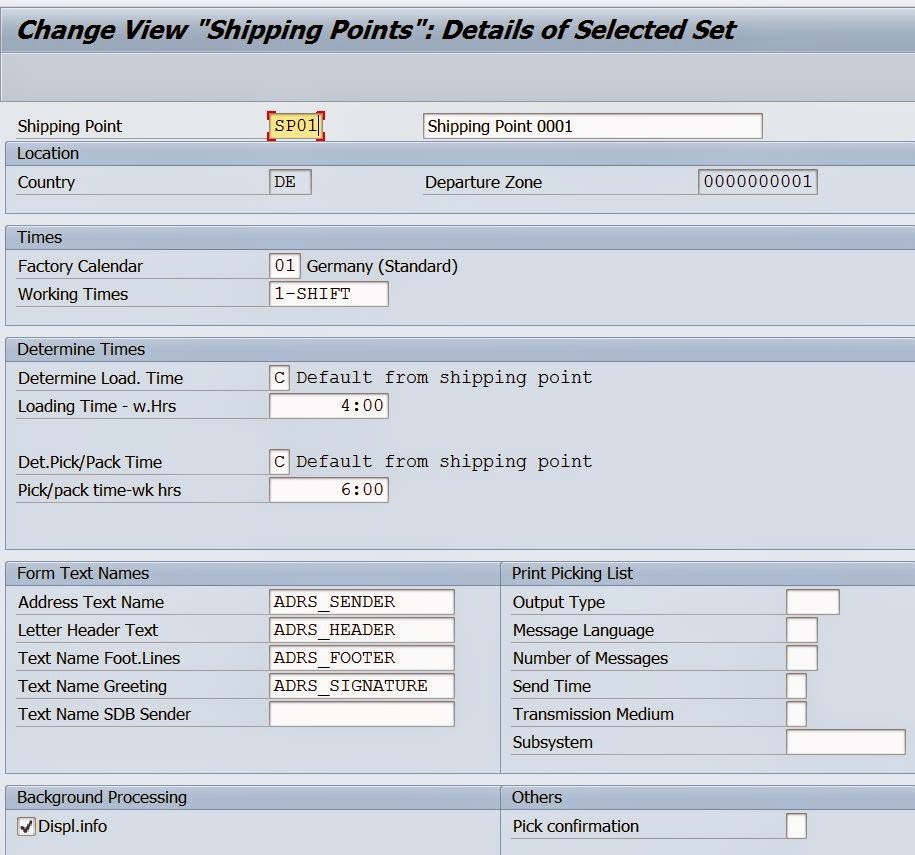The width and height of the screenshot is (915, 855).
Task: Select the Pick/pack time field showing 6:00
Action: point(330,489)
